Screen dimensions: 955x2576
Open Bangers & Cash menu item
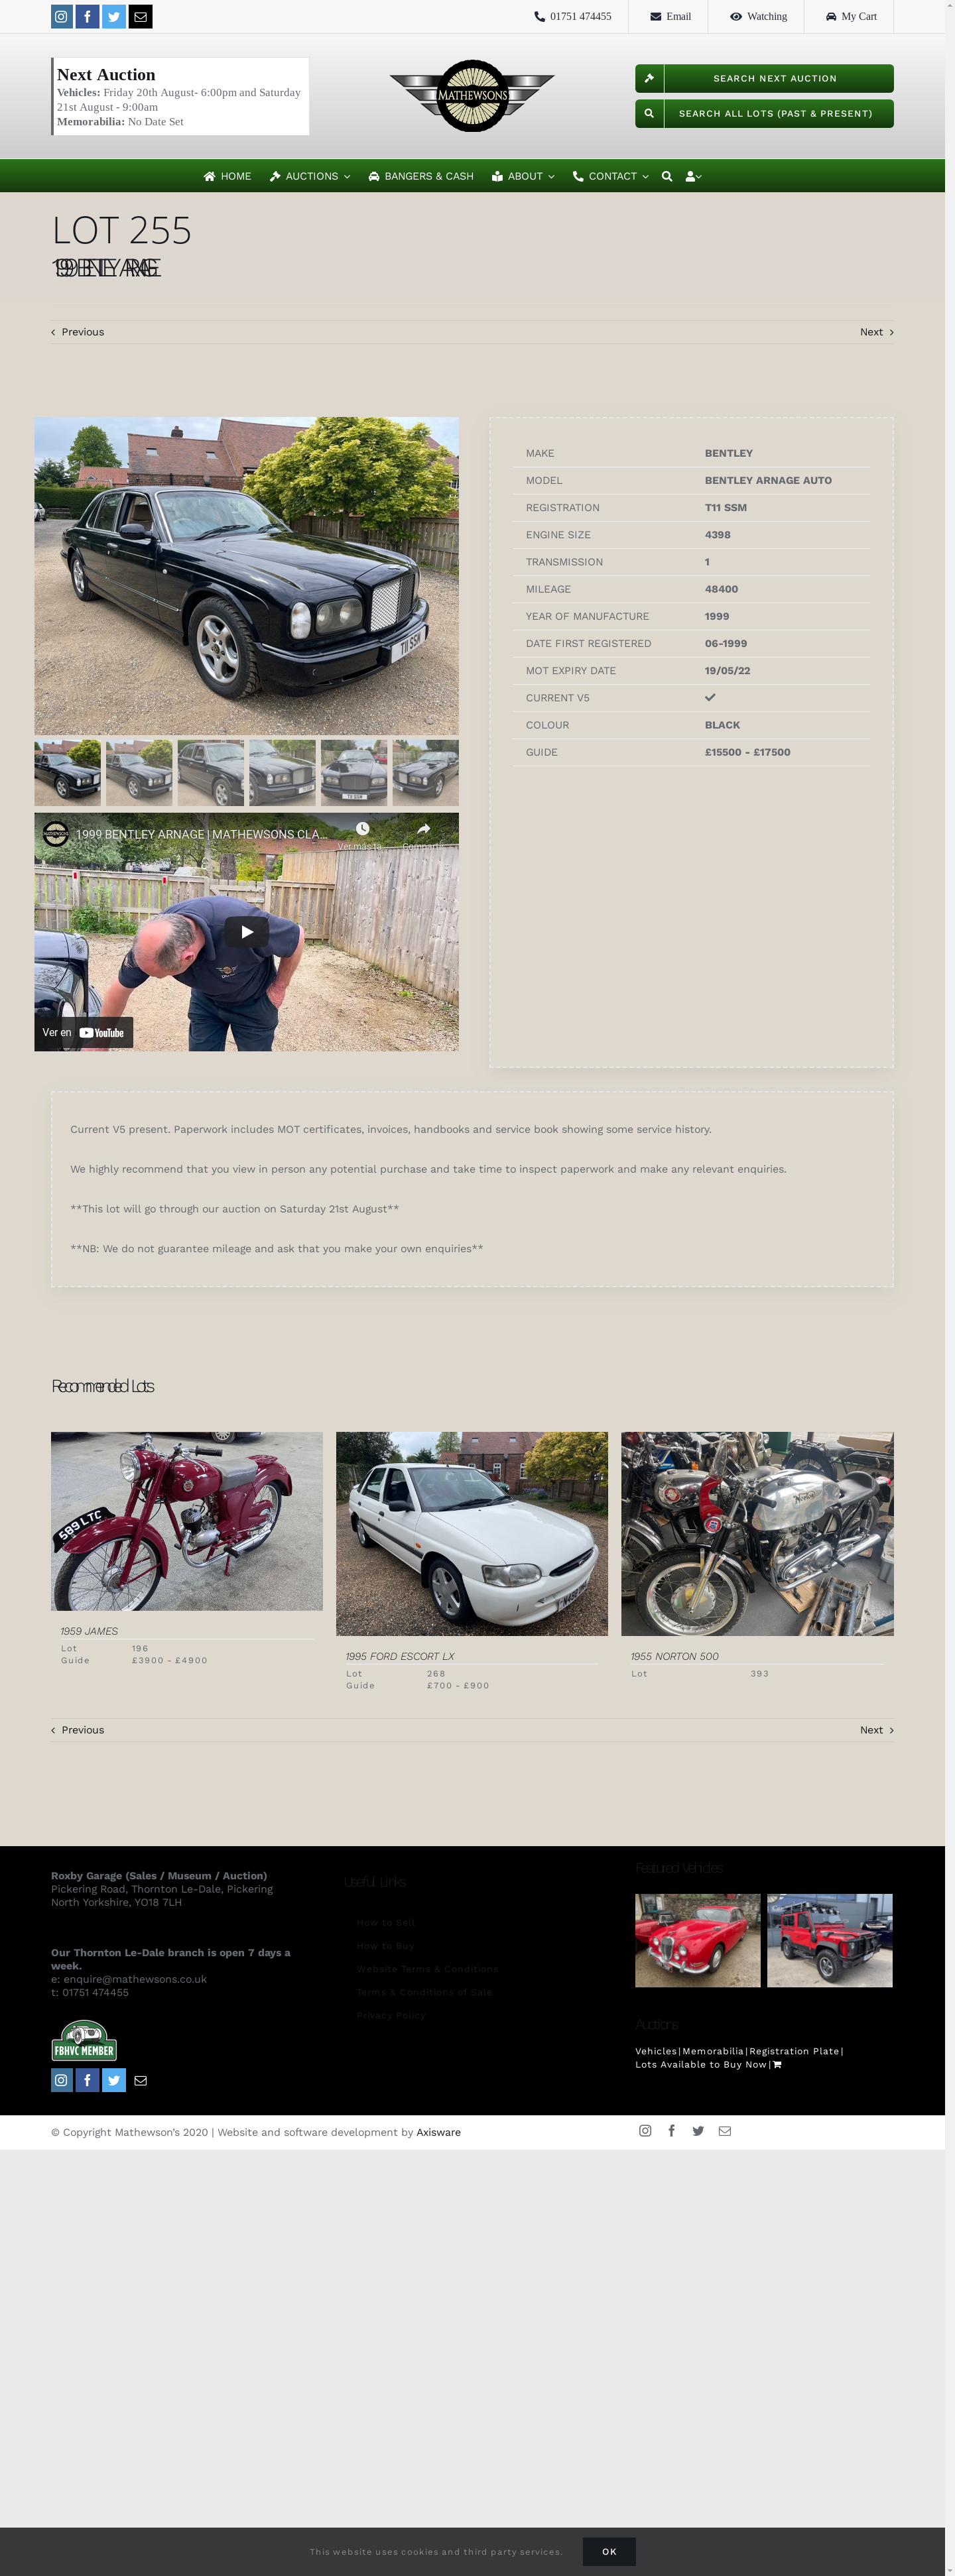(x=421, y=176)
